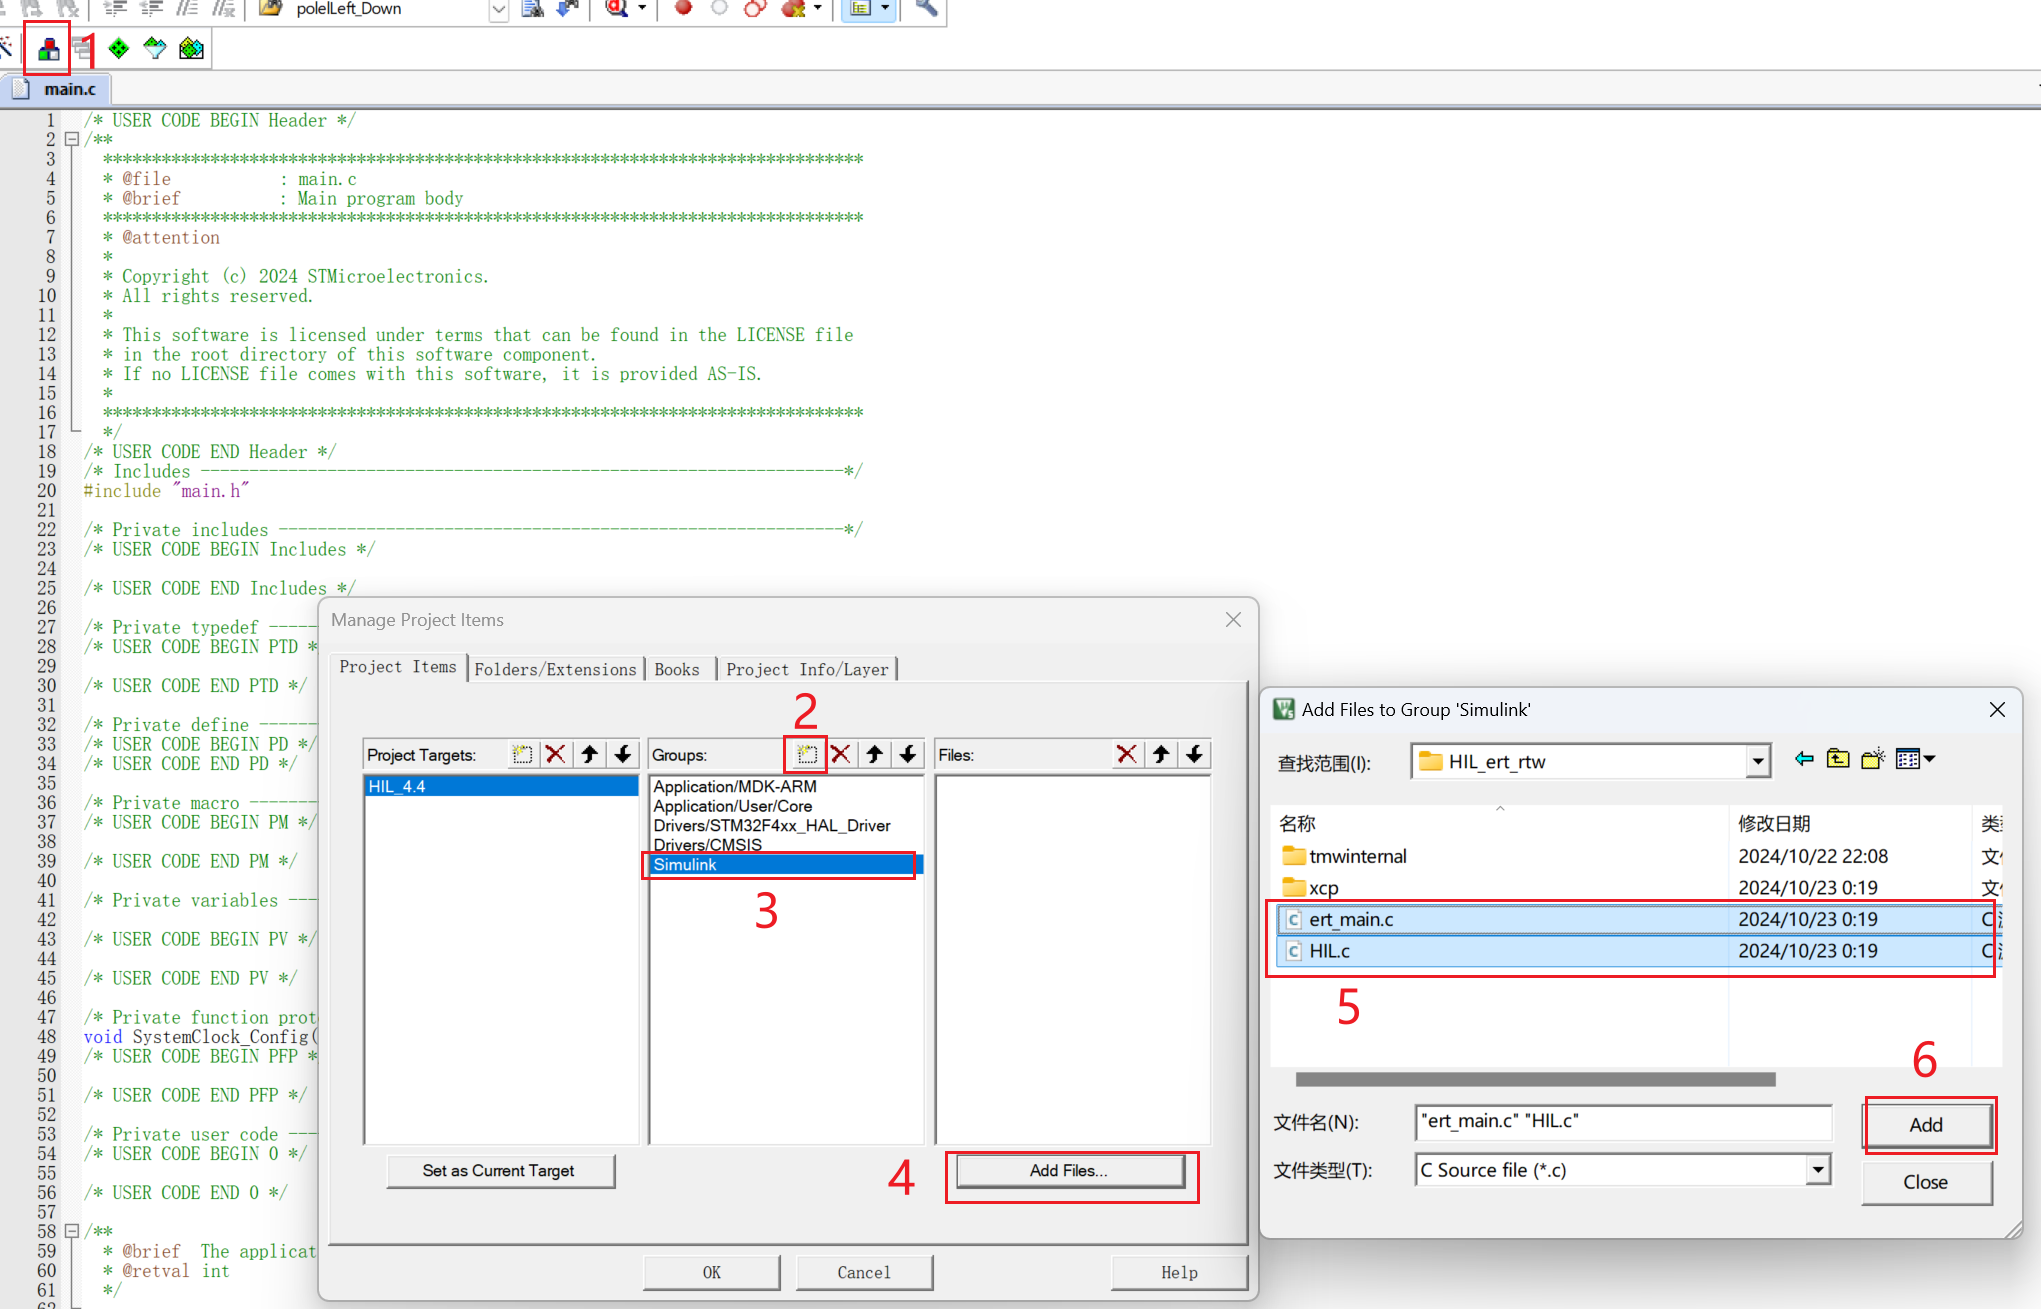This screenshot has height=1309, width=2041.
Task: Open the polelLeft_Down target dropdown
Action: pyautogui.click(x=498, y=10)
